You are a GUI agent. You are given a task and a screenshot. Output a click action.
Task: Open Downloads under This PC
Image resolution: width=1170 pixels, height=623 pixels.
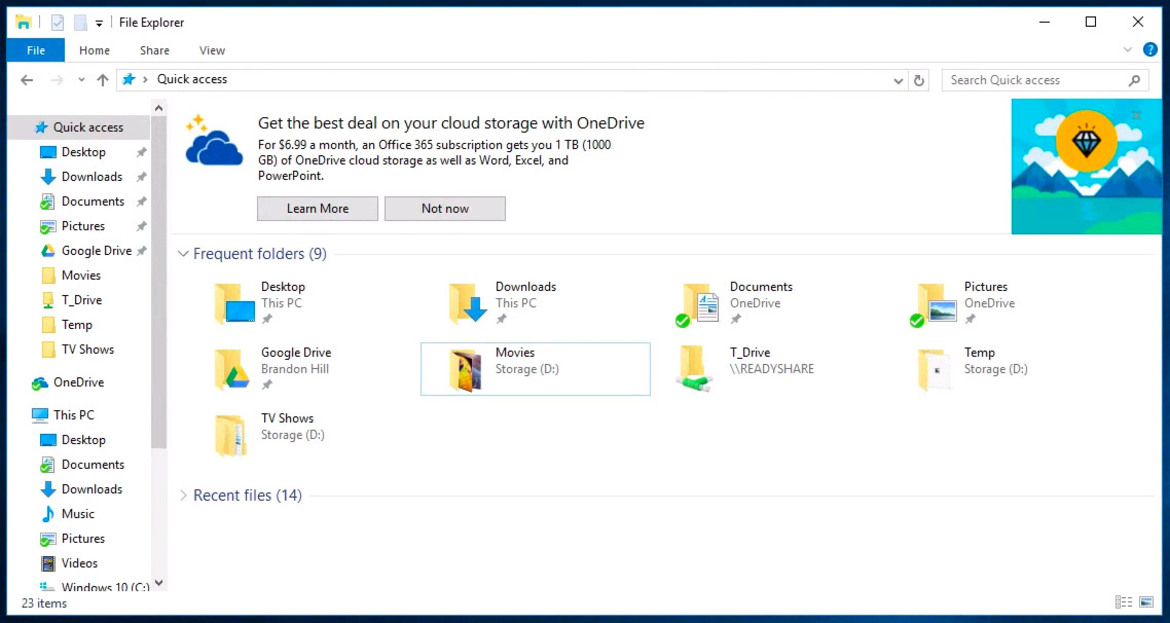tap(92, 489)
